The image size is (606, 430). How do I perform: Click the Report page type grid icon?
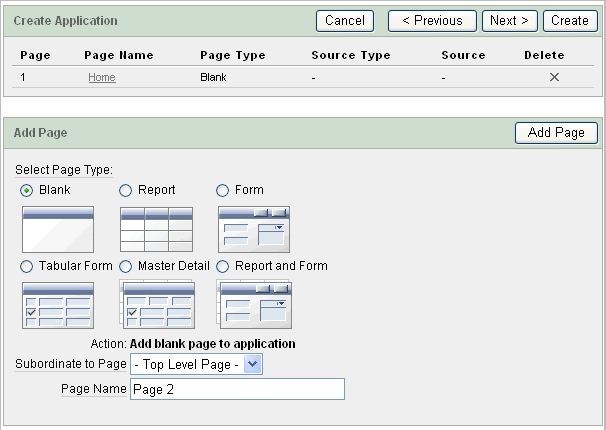156,229
